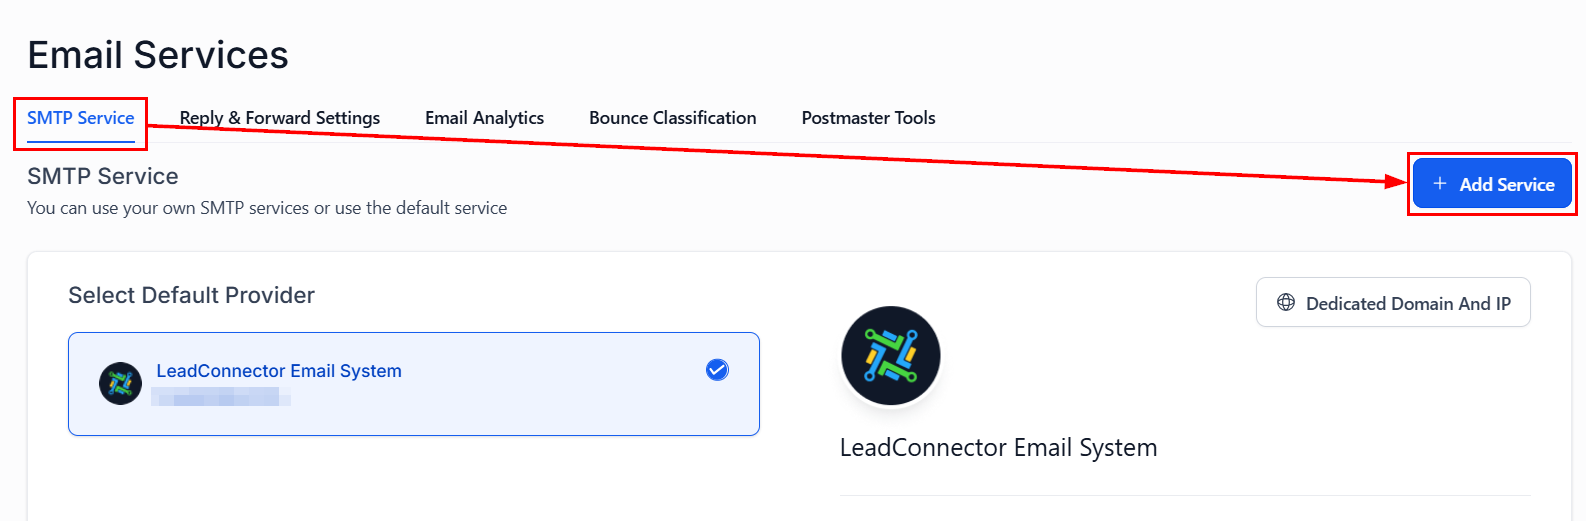Click the small LeadConnector logo in provider card
The height and width of the screenshot is (521, 1586).
[120, 383]
